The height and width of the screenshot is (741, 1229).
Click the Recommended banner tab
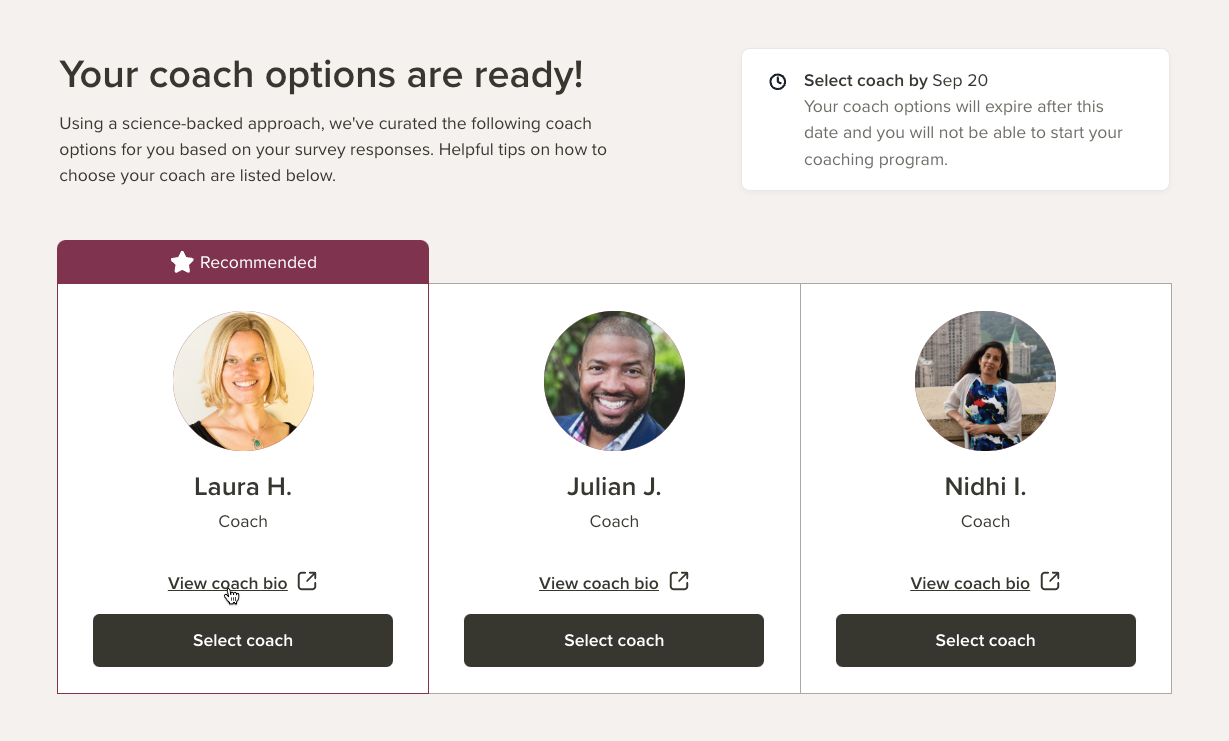[243, 262]
